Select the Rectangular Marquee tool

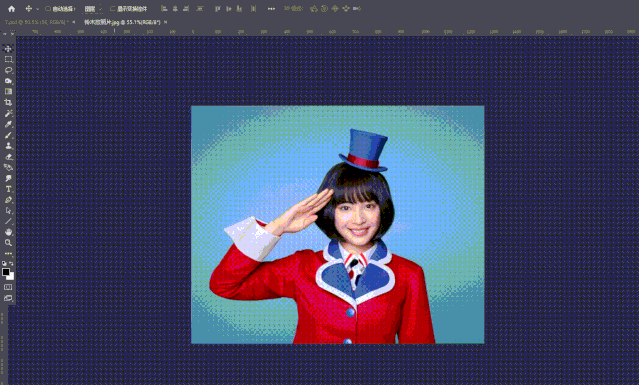(x=8, y=59)
